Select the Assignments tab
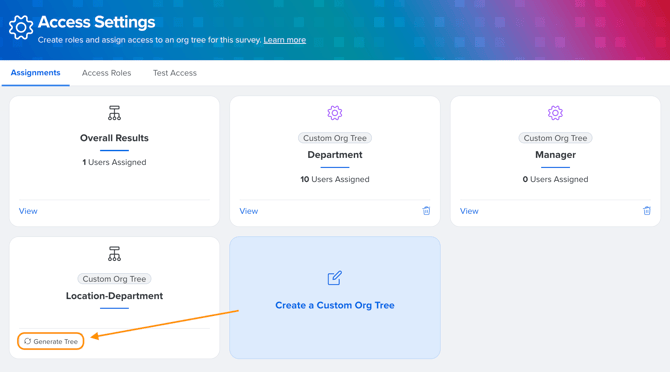The width and height of the screenshot is (670, 372). [35, 73]
